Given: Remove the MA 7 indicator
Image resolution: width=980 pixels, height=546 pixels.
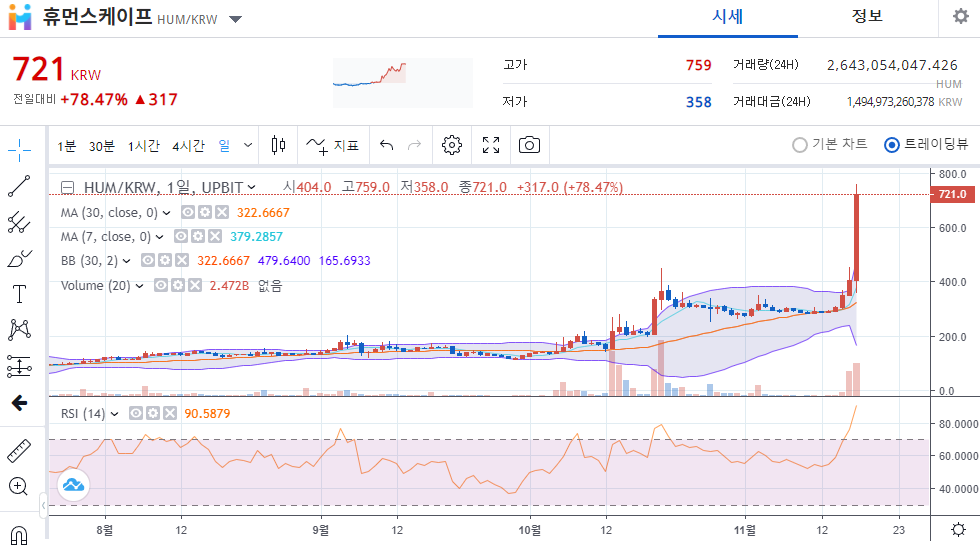Looking at the screenshot, I should pos(214,236).
